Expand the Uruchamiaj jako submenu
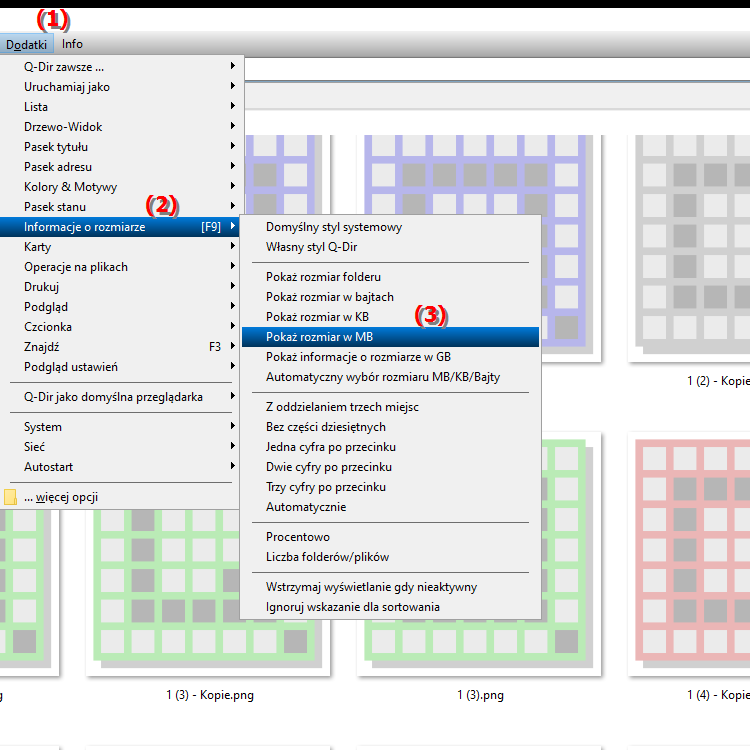Screen dimensions: 750x750 pos(121,87)
